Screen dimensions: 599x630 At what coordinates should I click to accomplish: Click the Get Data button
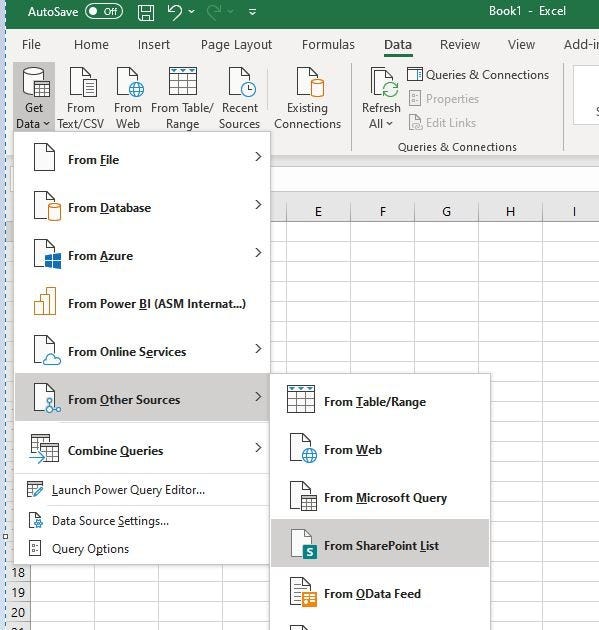(34, 97)
